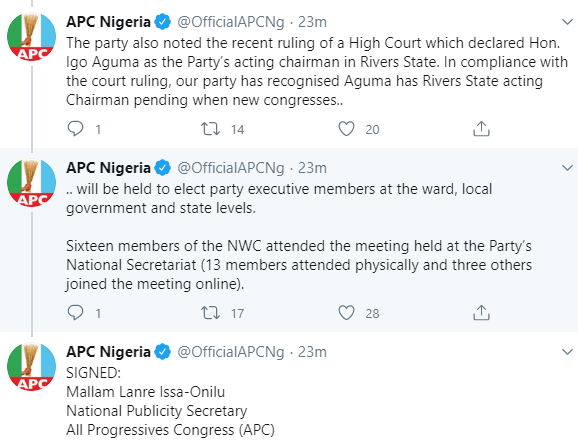Open the 23m timestamp of the SIGNED tweet
Image resolution: width=578 pixels, height=446 pixels.
click(312, 352)
